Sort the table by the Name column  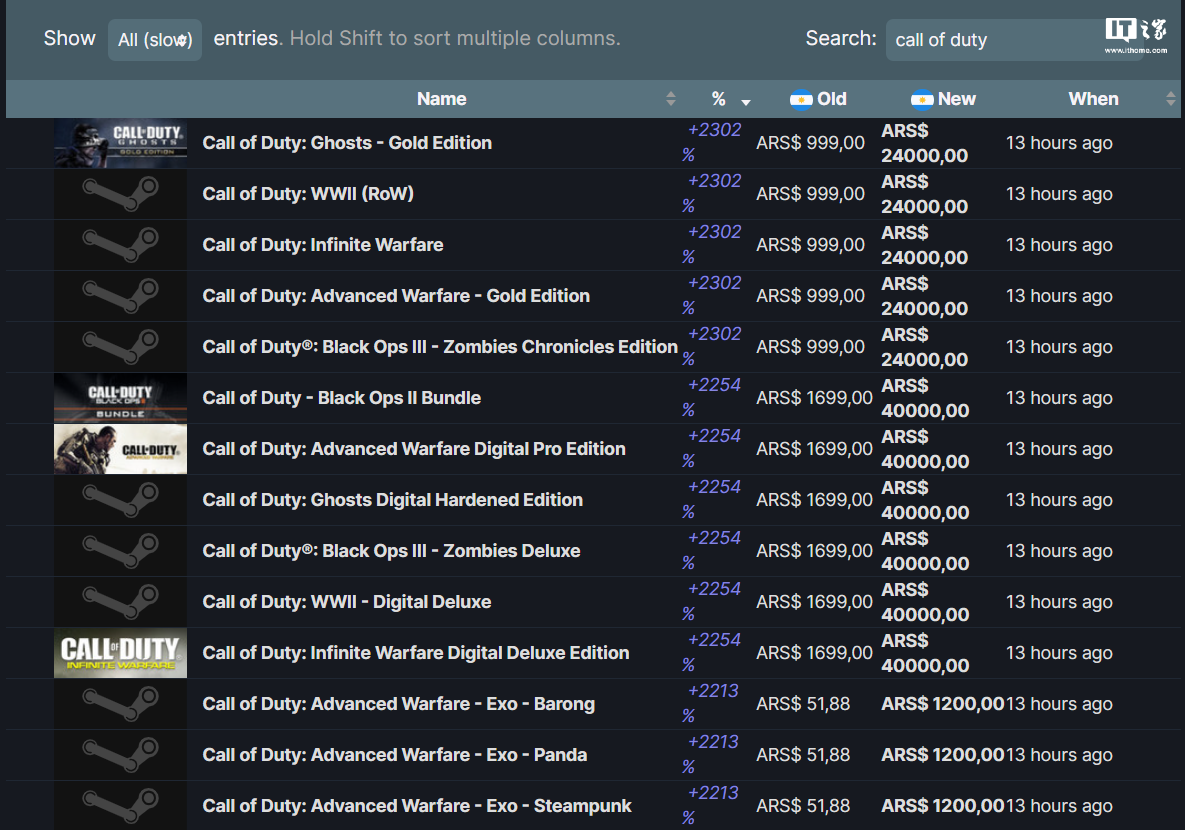(x=441, y=99)
